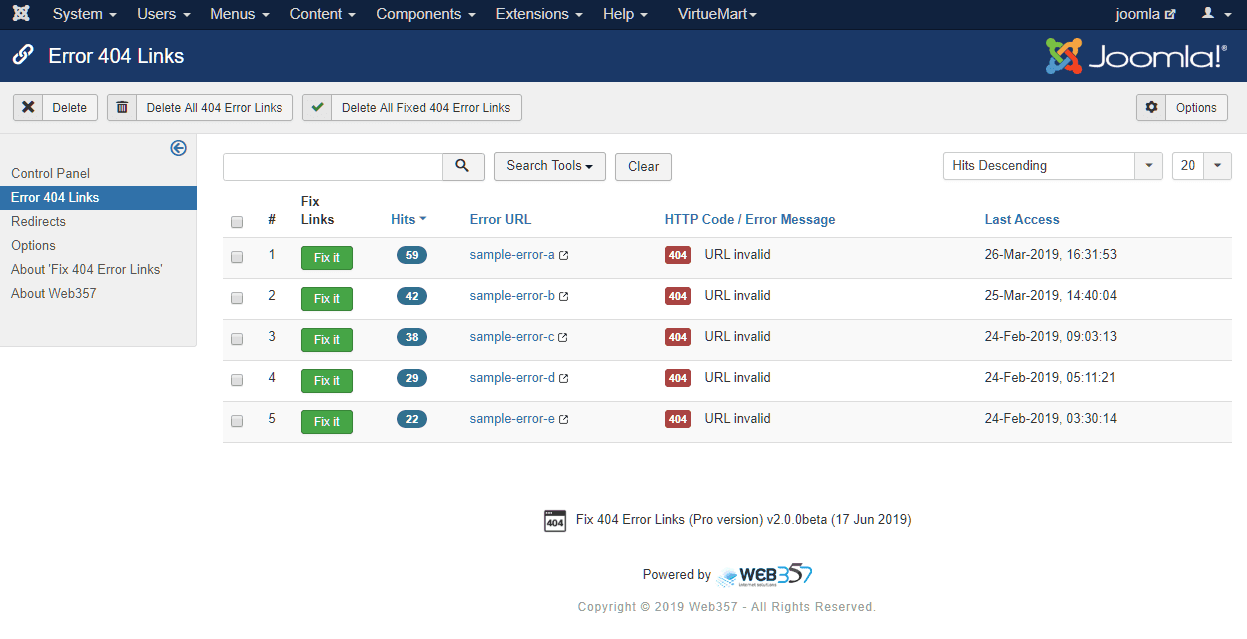Select the checkbox for sample-error-e row
The image size is (1247, 639).
point(237,421)
